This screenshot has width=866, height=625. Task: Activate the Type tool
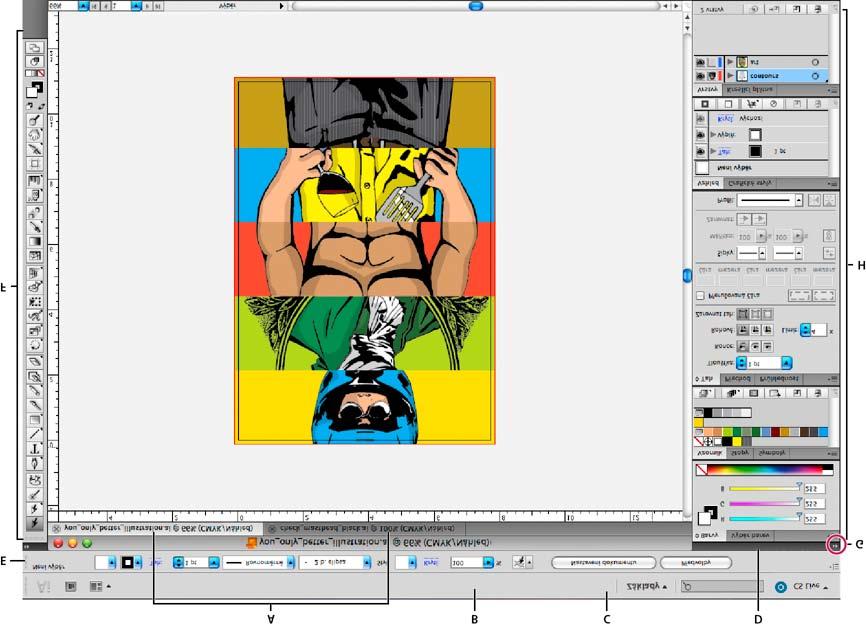click(35, 449)
